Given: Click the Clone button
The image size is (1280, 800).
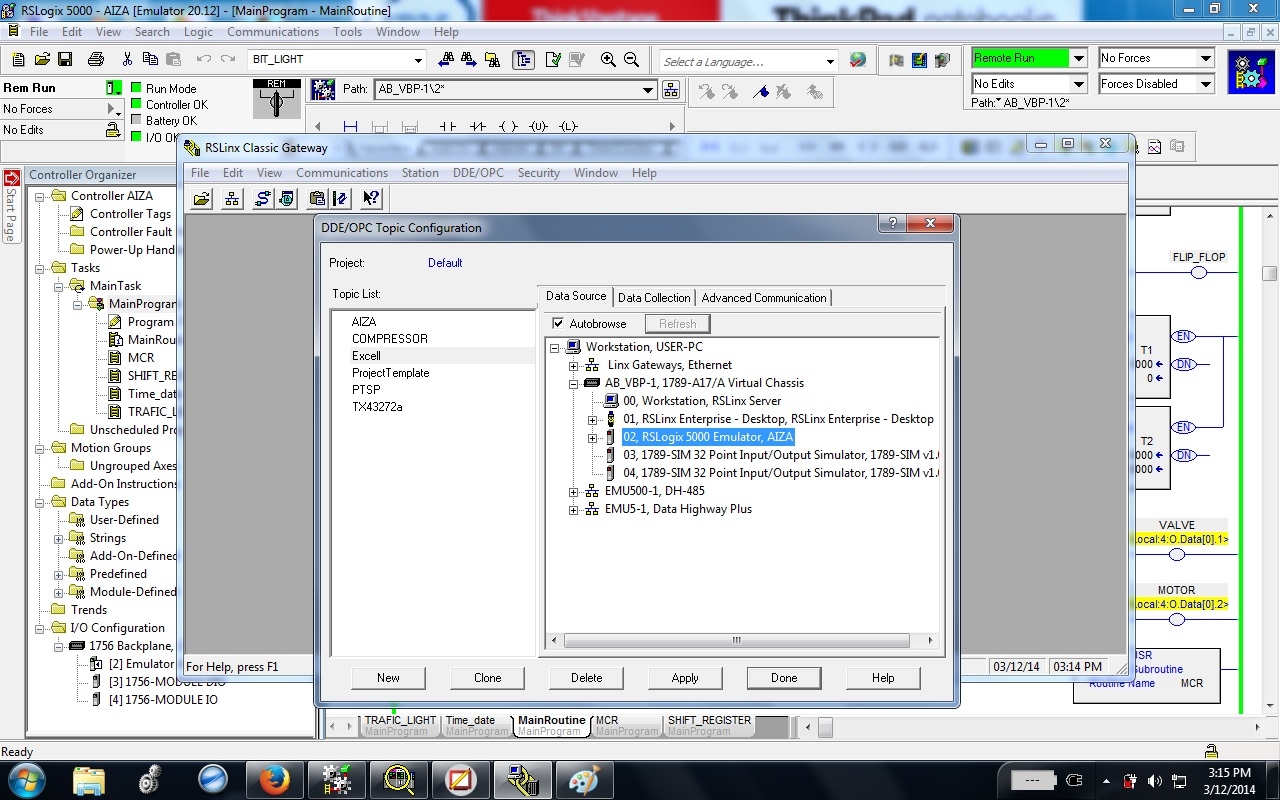Looking at the screenshot, I should [487, 678].
